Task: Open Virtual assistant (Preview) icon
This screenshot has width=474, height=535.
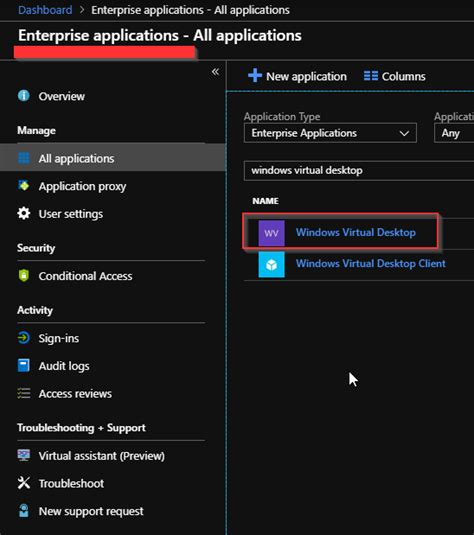Action: [24, 456]
